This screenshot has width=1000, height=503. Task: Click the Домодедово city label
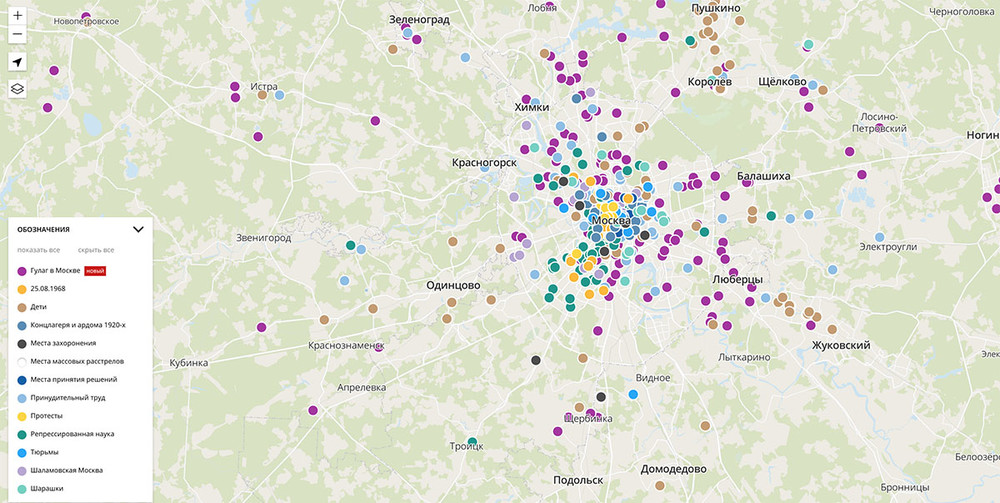tap(673, 469)
